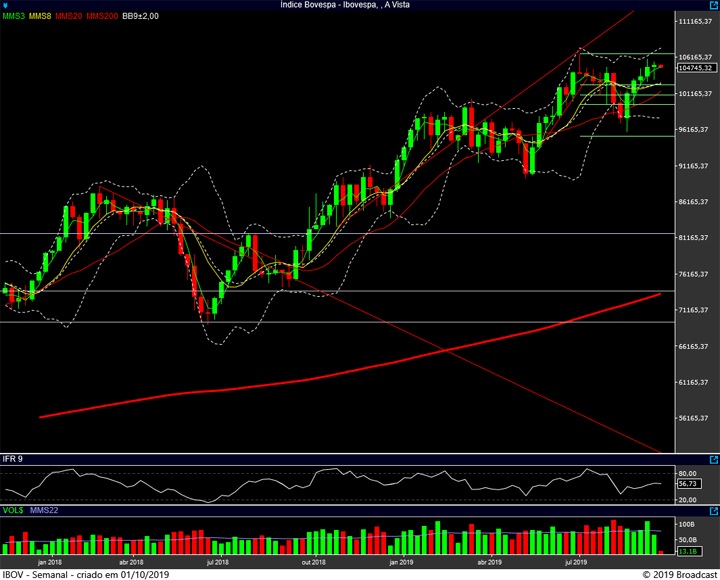
Task: Toggle the MMS8 moving average label
Action: (x=41, y=17)
